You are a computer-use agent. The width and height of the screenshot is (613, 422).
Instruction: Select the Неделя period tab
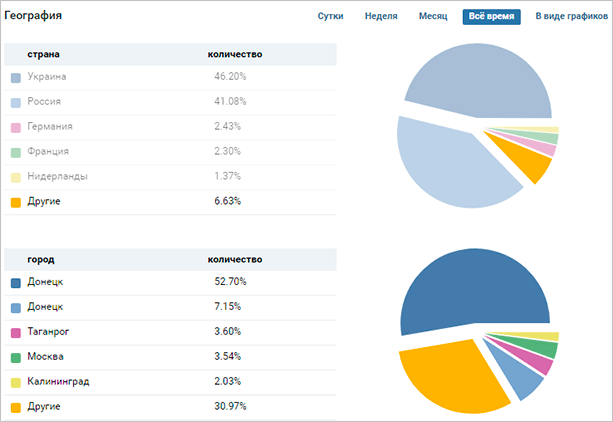click(380, 17)
